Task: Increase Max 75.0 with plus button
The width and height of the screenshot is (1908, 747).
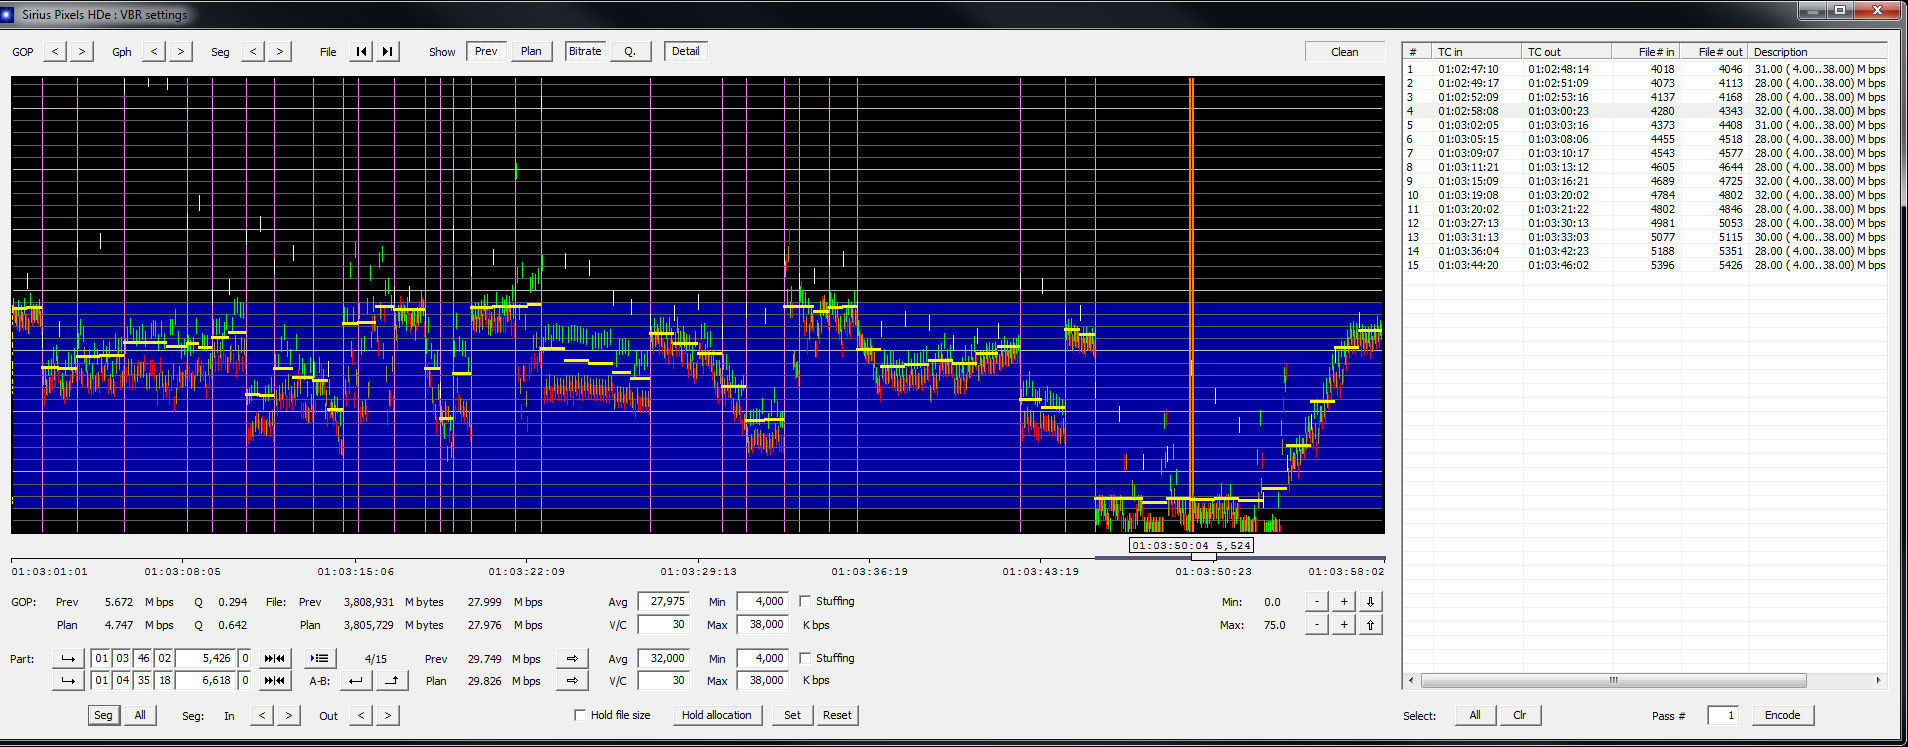Action: click(x=1344, y=624)
